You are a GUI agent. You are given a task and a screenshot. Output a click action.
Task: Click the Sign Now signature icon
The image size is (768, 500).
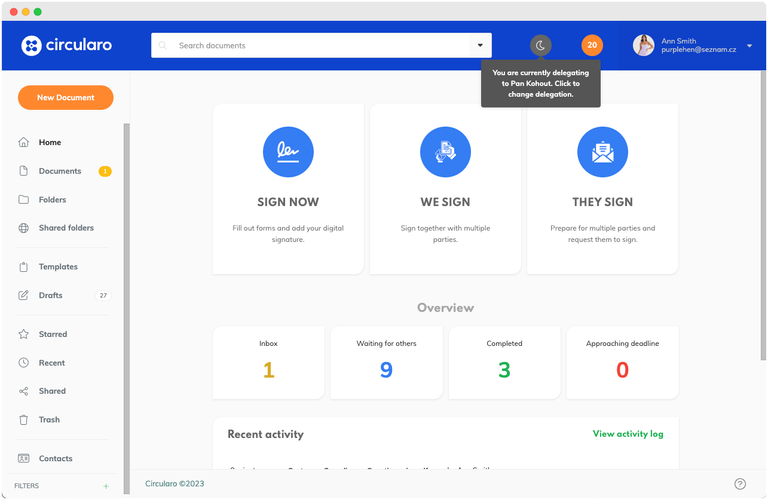tap(288, 152)
